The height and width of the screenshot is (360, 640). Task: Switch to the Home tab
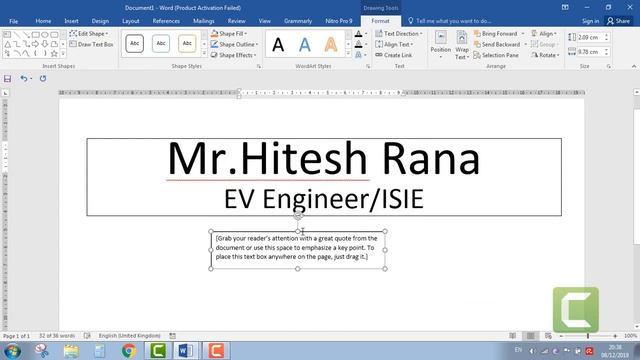43,21
